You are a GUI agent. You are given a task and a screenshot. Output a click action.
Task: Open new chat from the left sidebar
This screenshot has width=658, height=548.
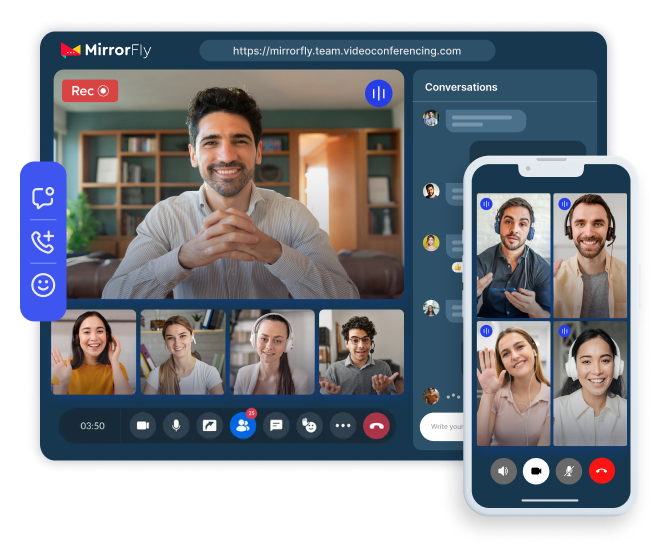click(x=43, y=198)
